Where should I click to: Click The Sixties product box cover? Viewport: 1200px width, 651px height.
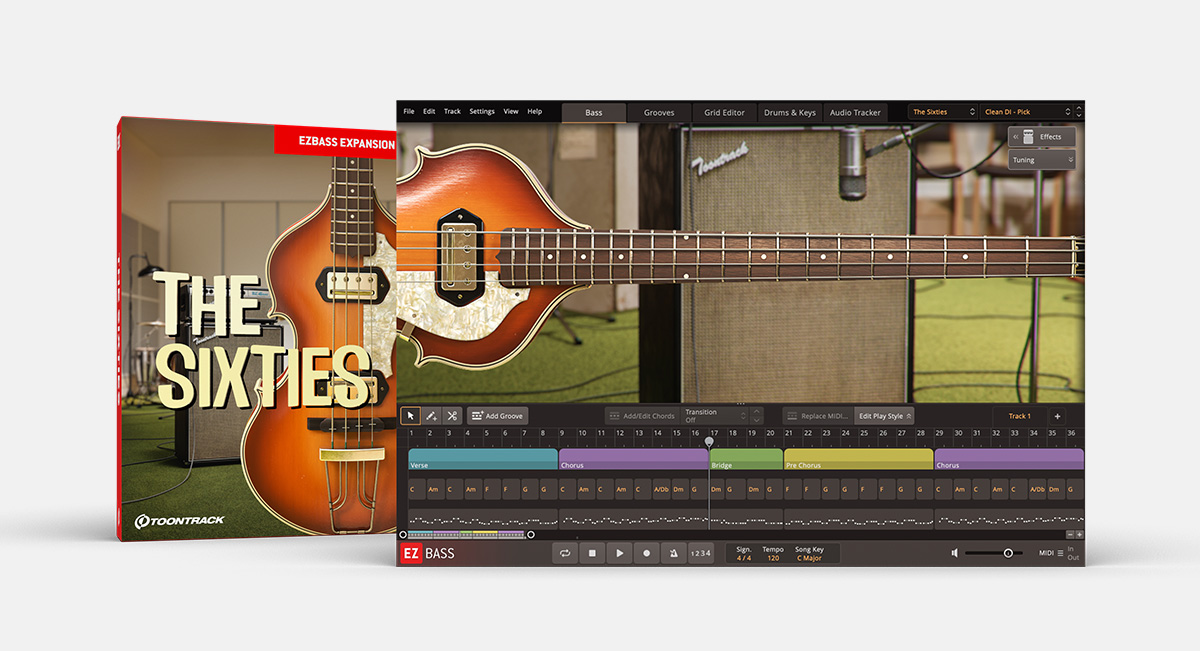pos(258,329)
